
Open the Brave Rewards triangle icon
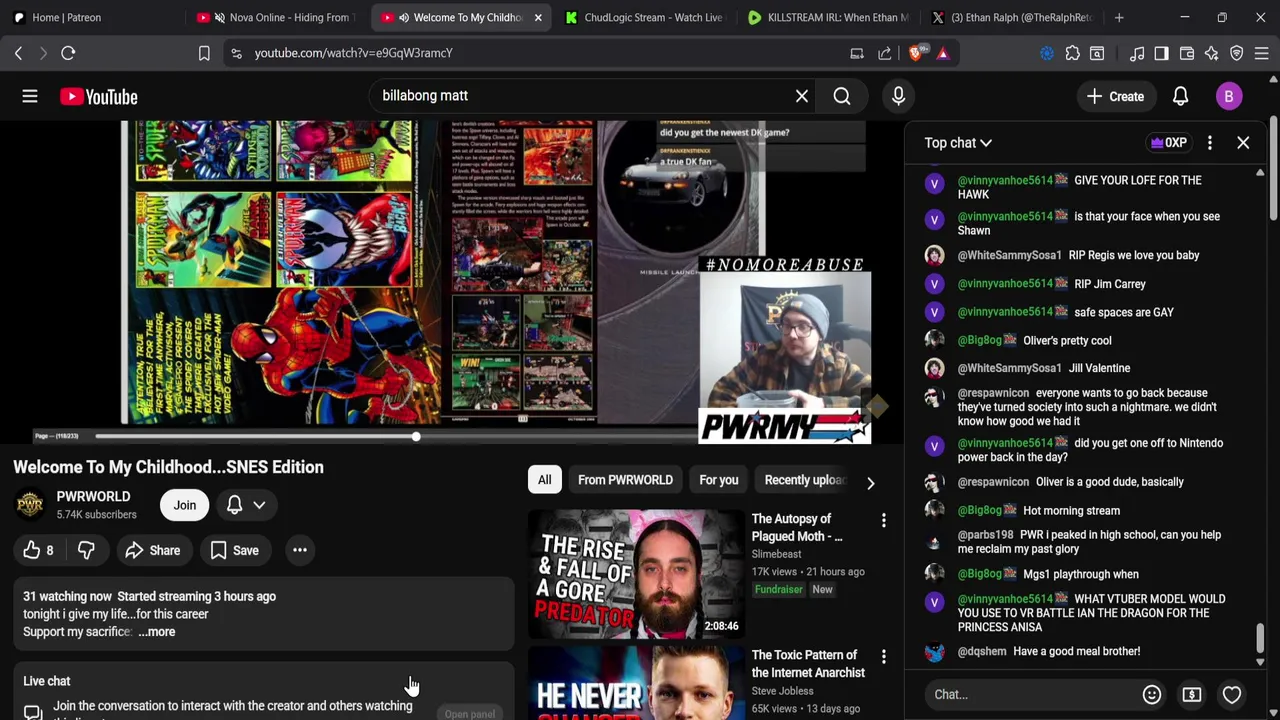[x=942, y=53]
